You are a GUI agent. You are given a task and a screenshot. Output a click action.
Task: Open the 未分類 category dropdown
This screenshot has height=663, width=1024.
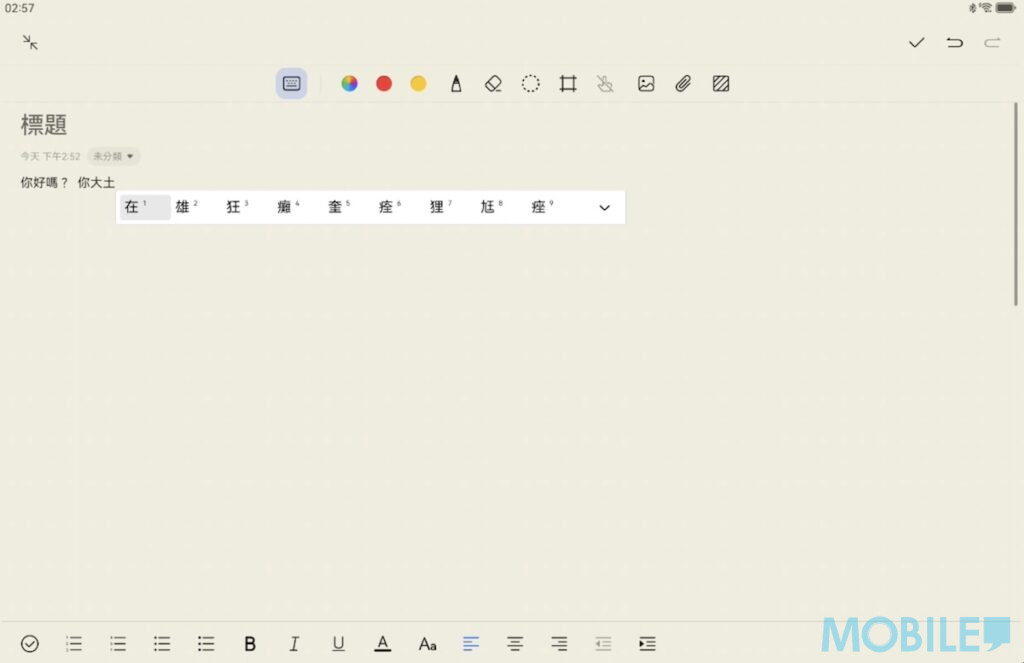[x=114, y=156]
